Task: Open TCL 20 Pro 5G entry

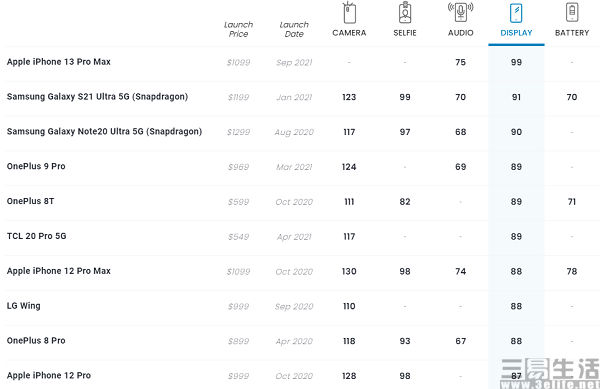Action: [36, 236]
